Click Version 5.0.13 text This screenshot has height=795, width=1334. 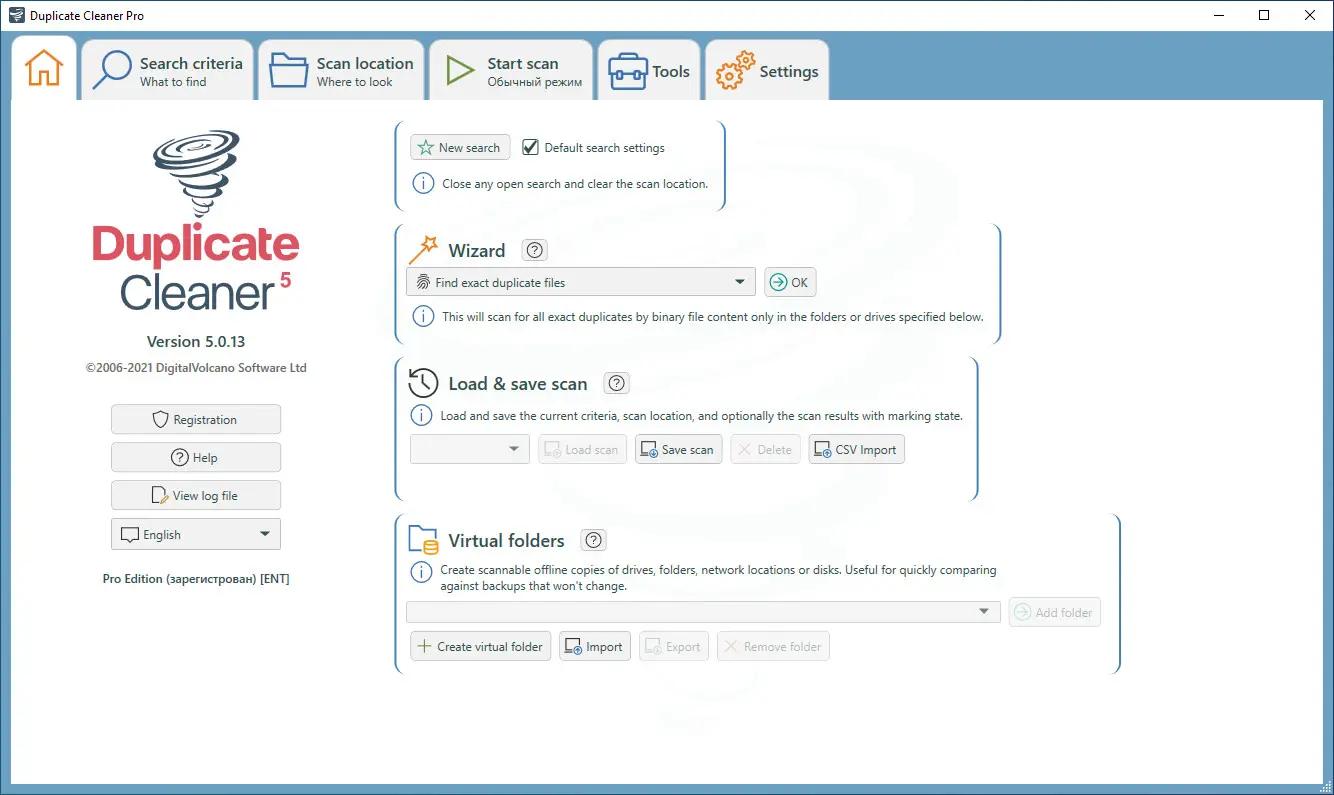point(196,341)
